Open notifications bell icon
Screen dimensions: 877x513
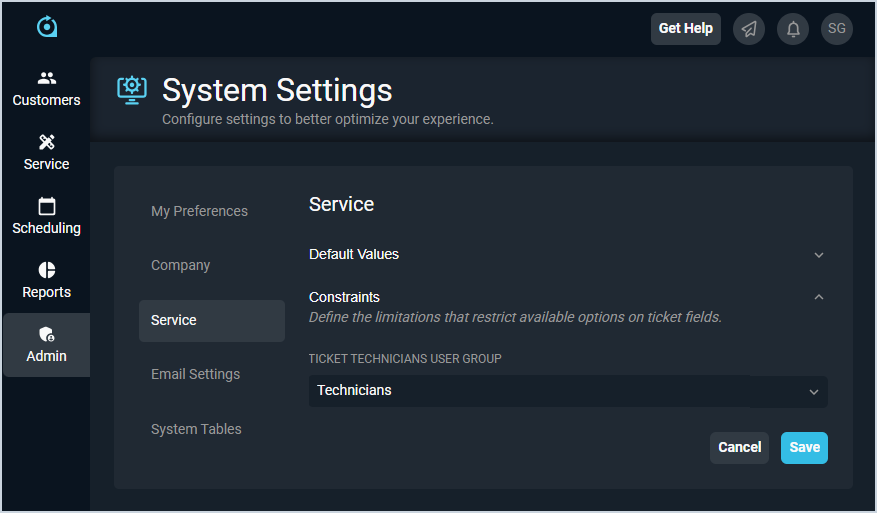click(x=793, y=29)
